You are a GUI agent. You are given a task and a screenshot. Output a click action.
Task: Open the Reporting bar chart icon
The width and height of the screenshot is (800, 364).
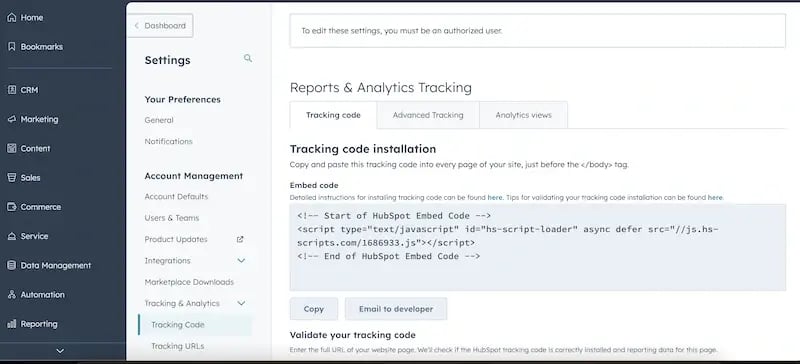pyautogui.click(x=11, y=324)
